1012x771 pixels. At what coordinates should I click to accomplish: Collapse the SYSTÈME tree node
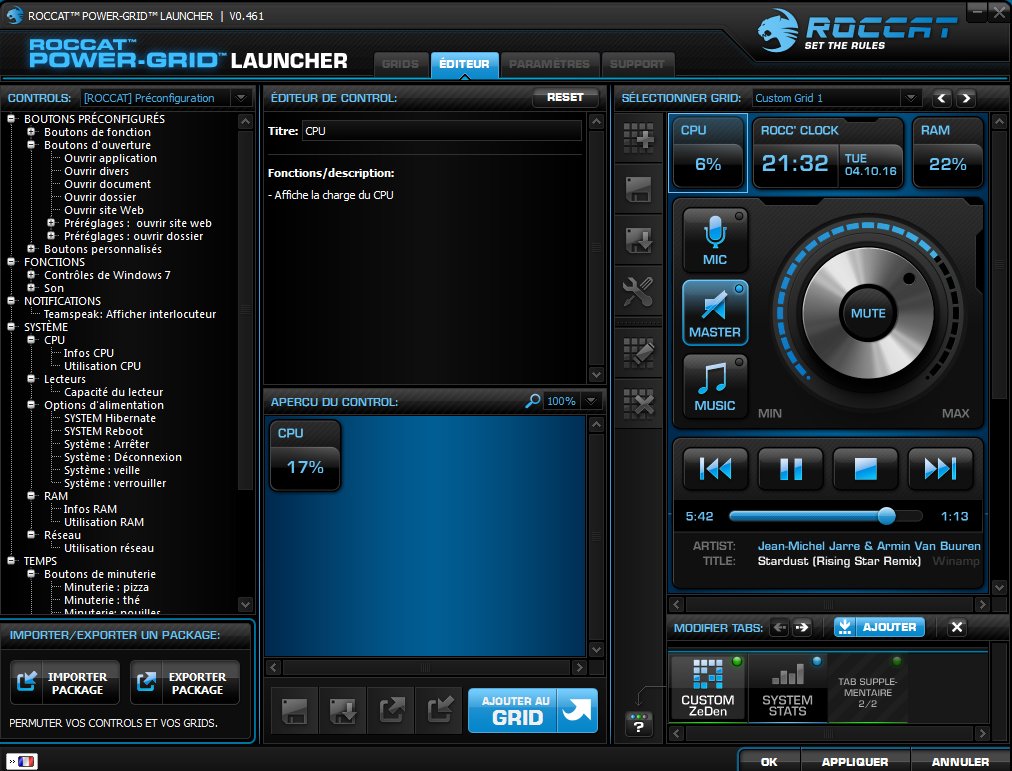click(12, 327)
